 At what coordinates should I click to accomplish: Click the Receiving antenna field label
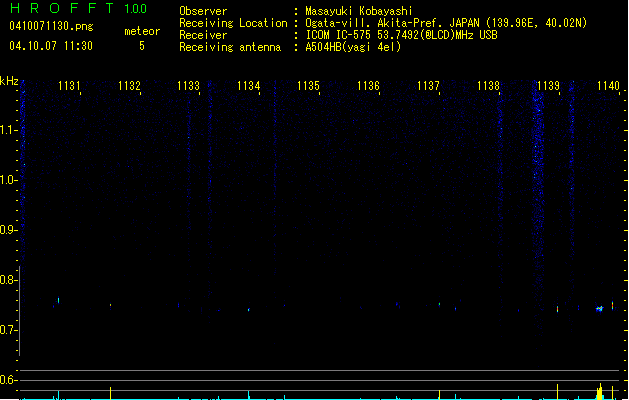pyautogui.click(x=230, y=47)
